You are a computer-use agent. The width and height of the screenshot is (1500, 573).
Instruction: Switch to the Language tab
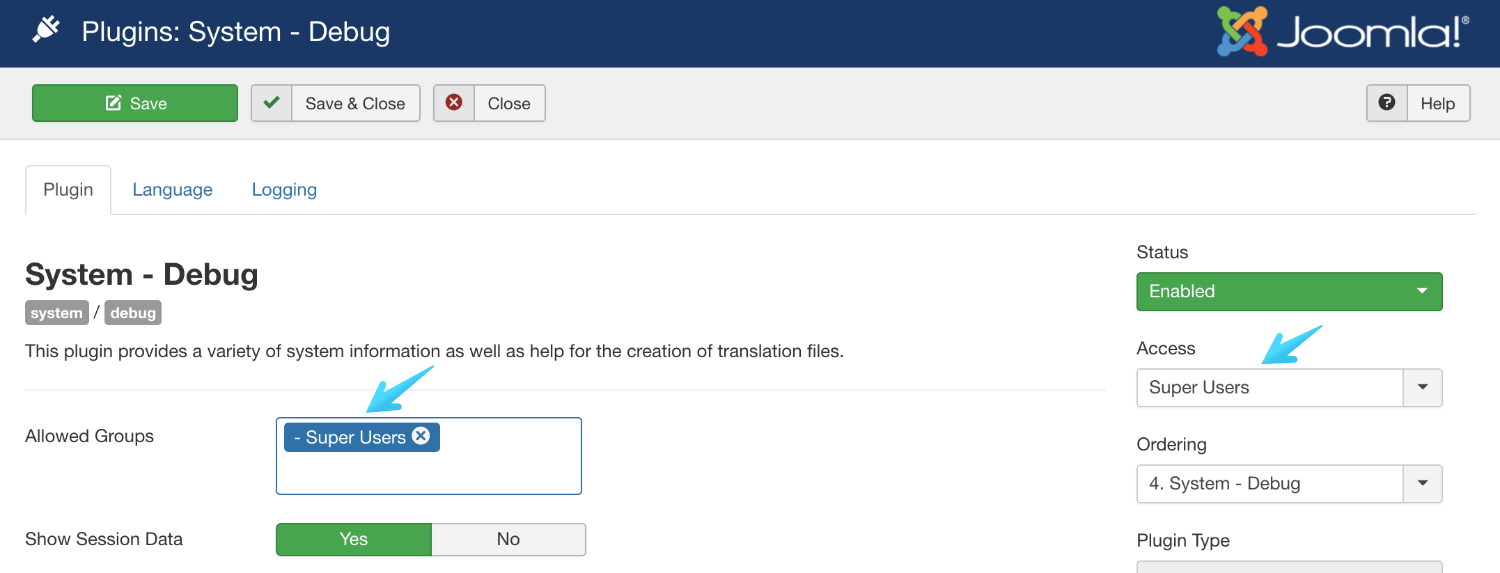172,190
